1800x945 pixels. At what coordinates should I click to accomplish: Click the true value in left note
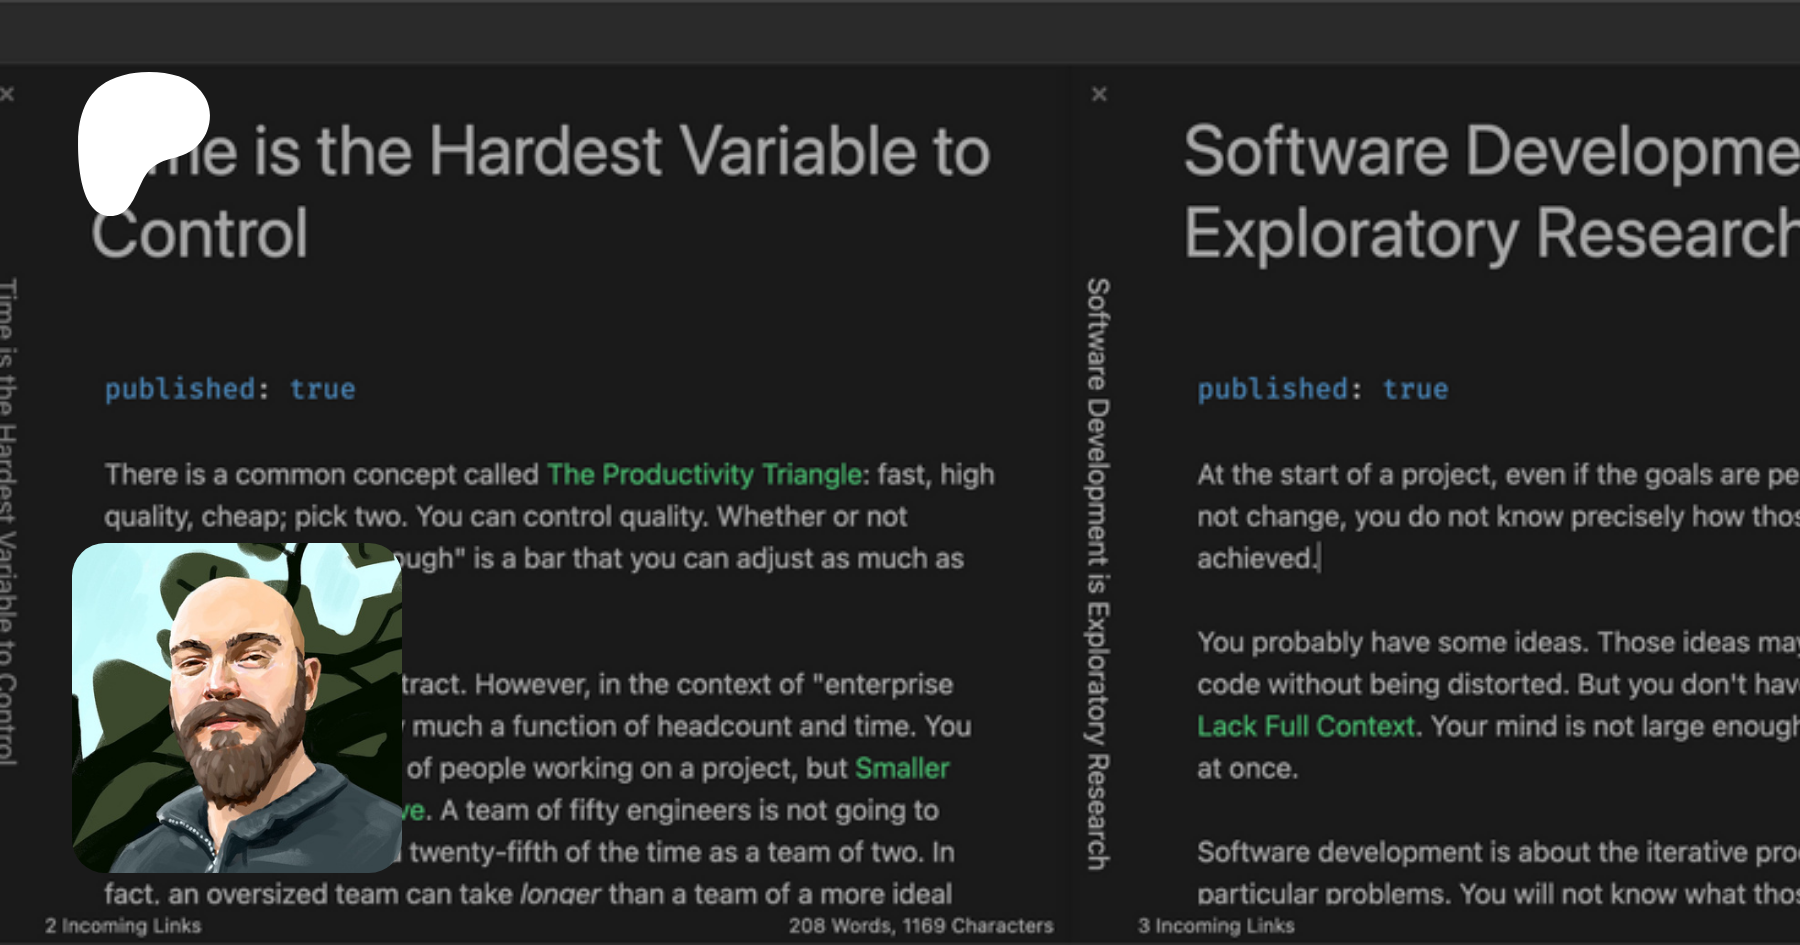point(322,389)
